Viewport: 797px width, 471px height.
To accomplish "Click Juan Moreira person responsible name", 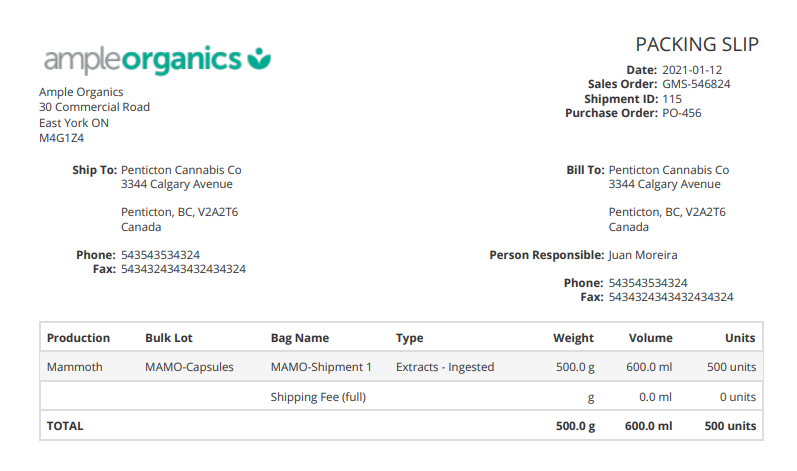I will 643,255.
